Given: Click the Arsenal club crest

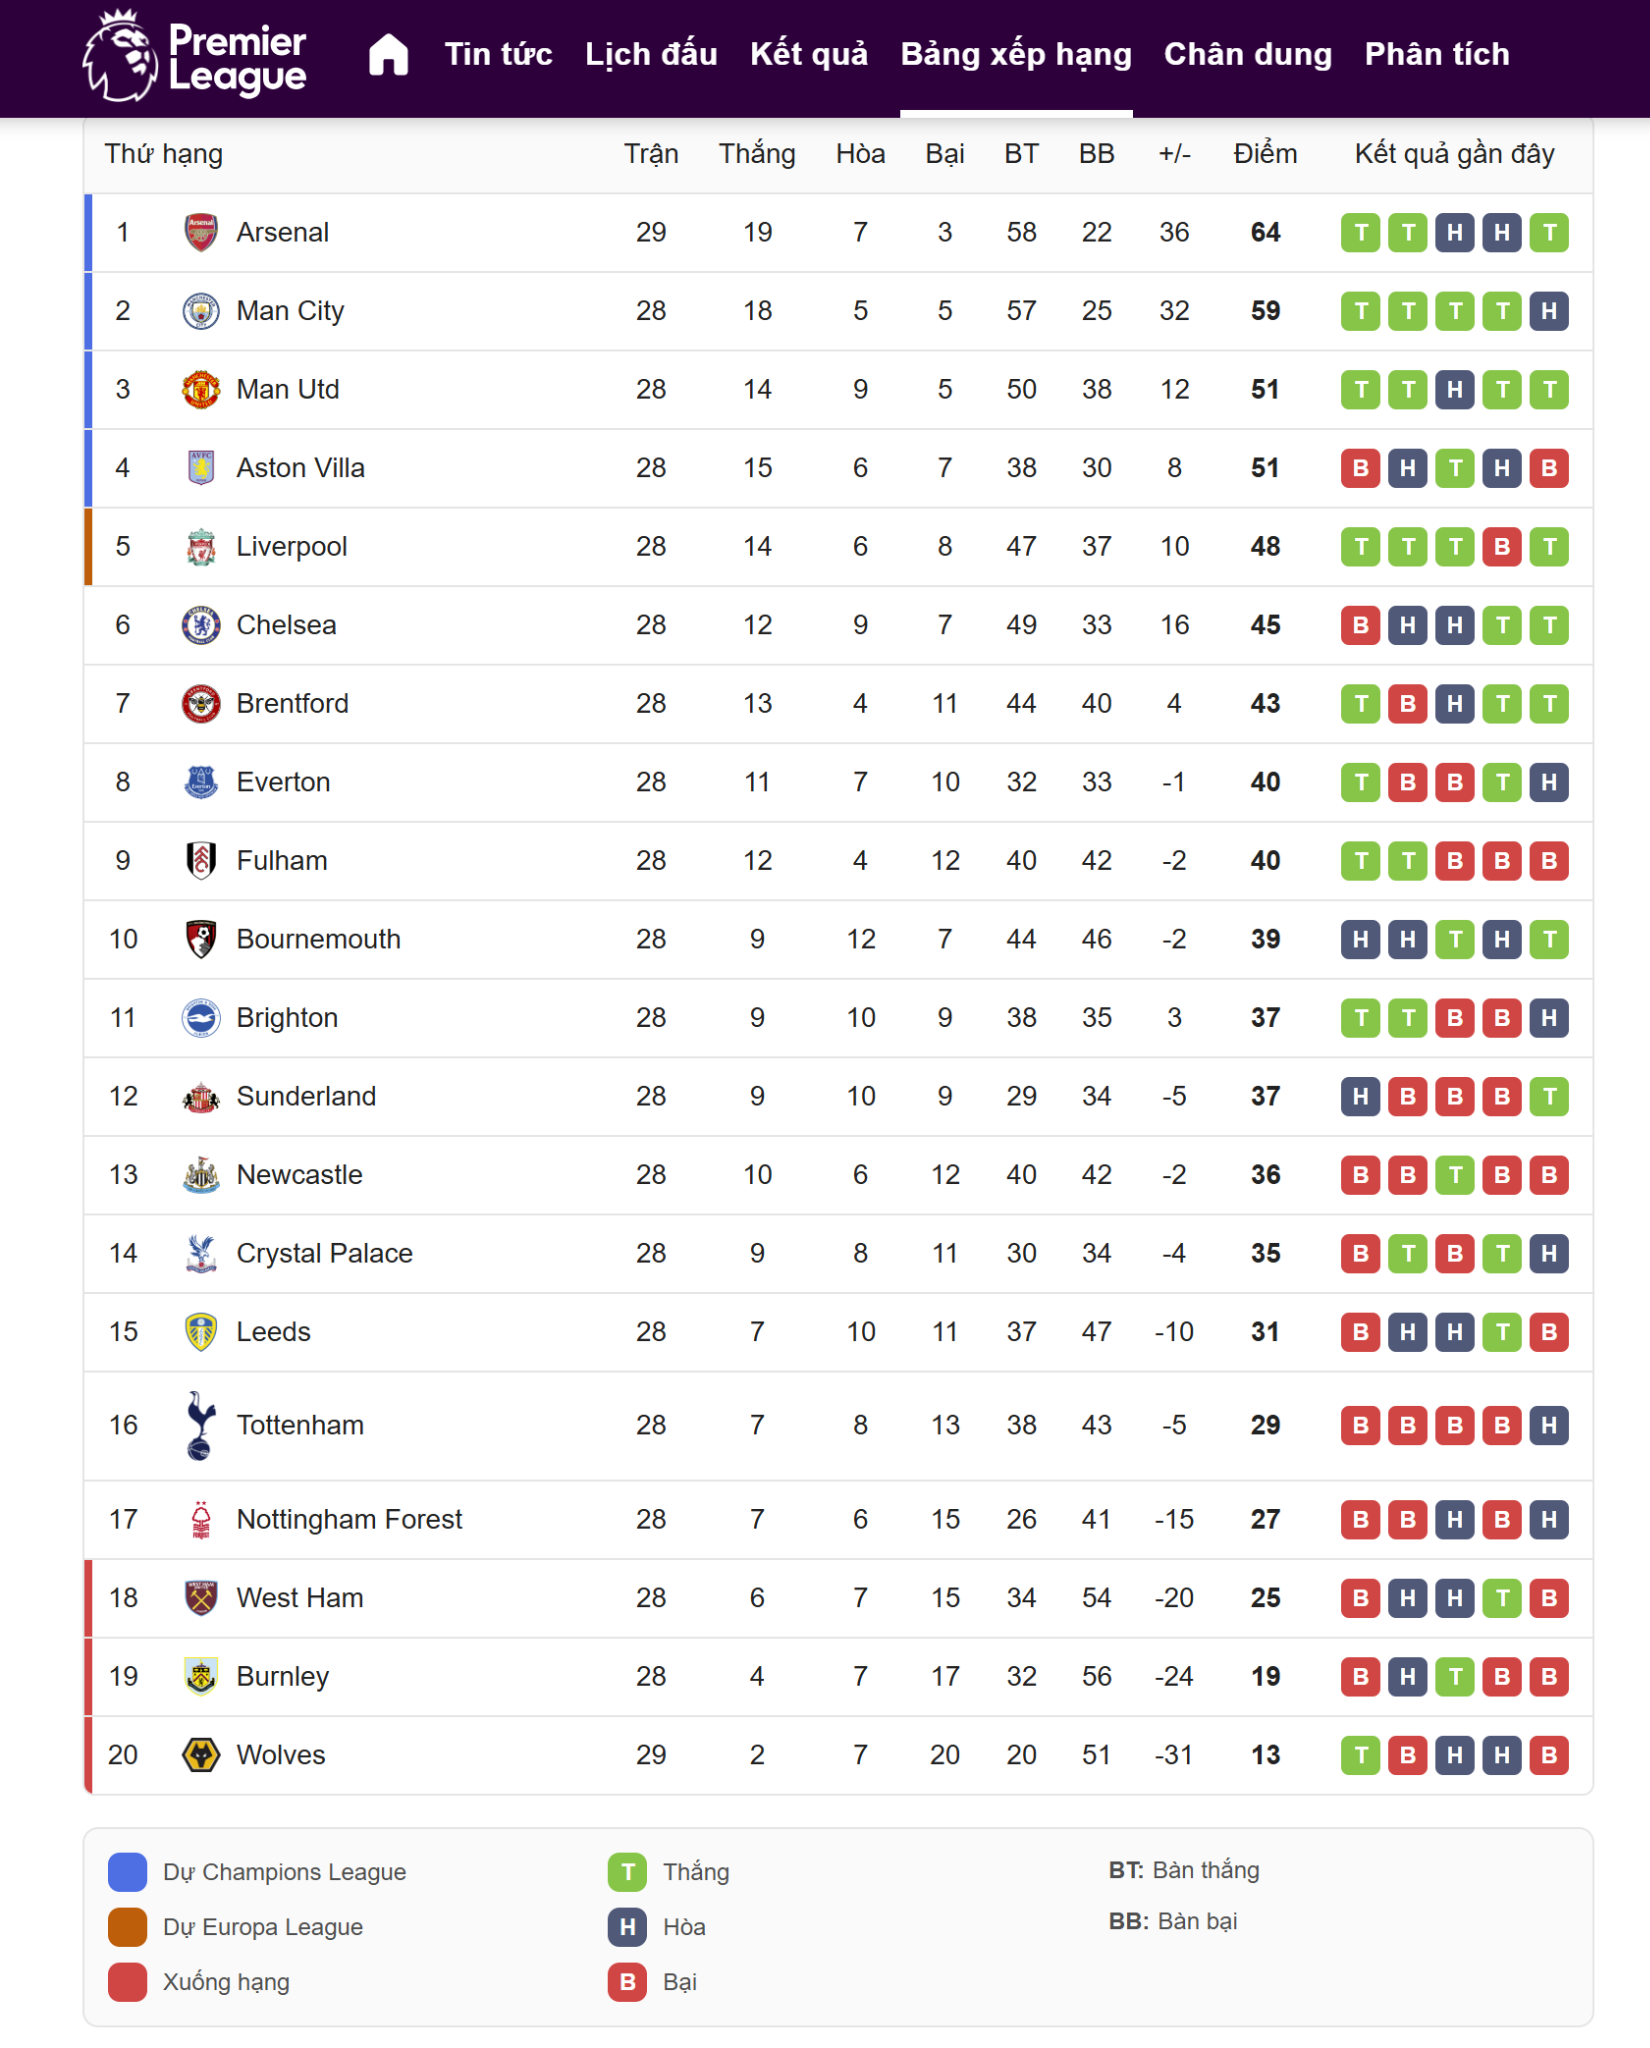Looking at the screenshot, I should pos(201,232).
